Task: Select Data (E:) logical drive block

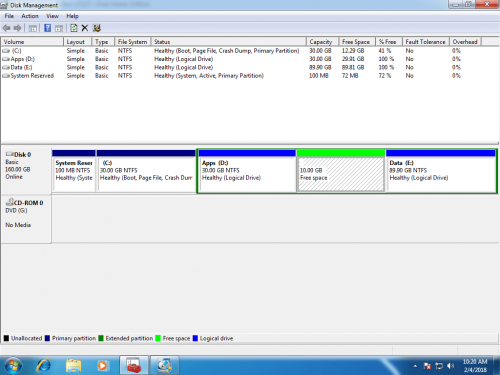Action: click(x=441, y=171)
